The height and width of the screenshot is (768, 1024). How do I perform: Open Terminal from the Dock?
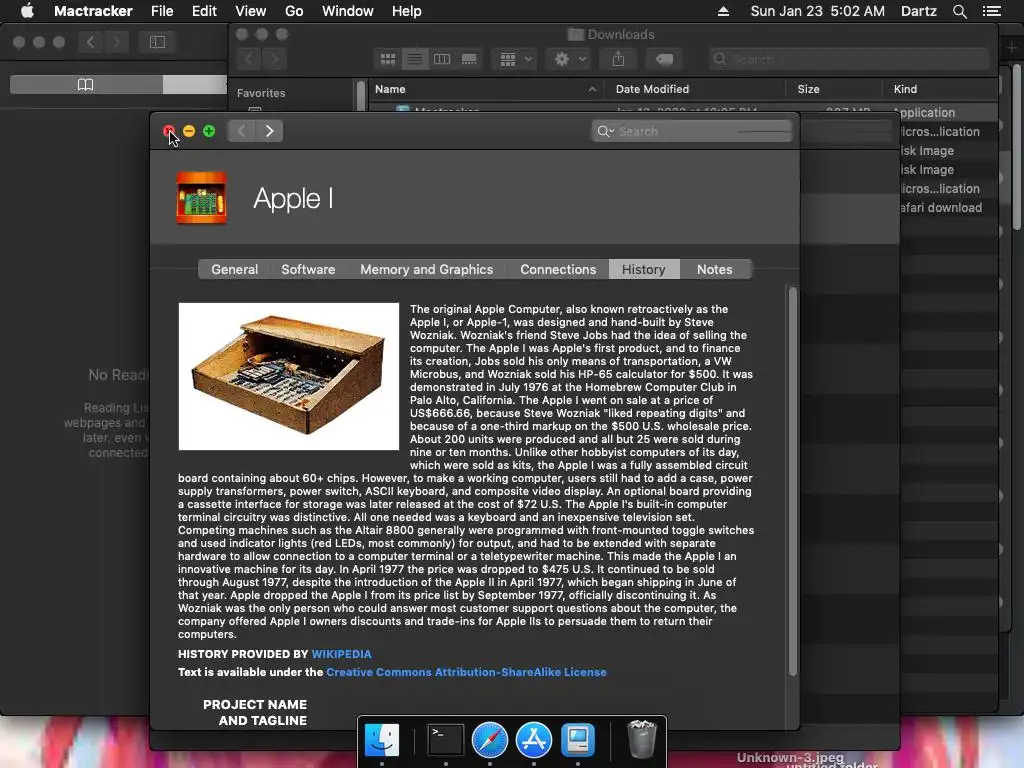(445, 740)
